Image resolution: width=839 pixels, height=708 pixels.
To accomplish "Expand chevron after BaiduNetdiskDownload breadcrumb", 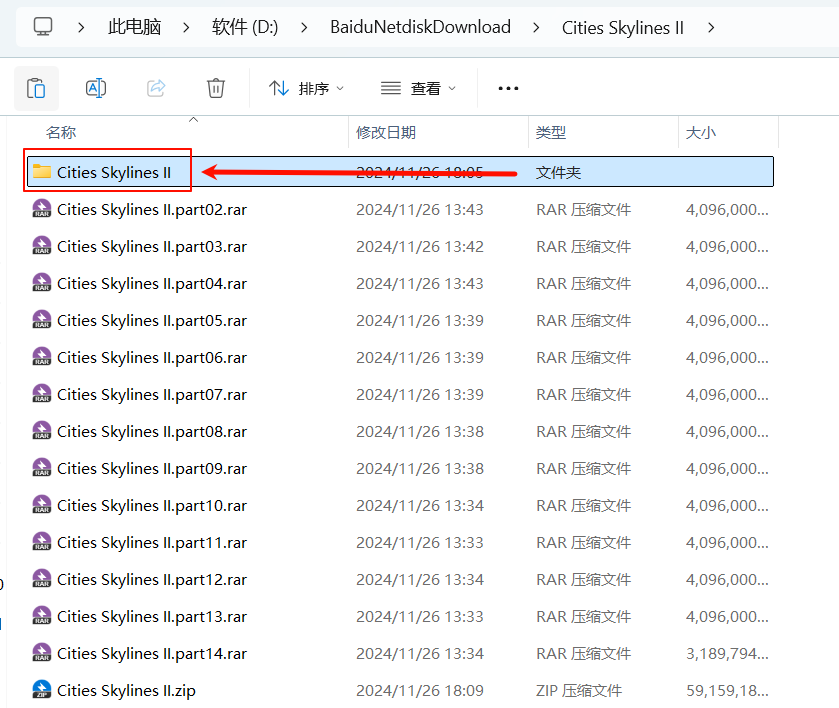I will tap(536, 27).
